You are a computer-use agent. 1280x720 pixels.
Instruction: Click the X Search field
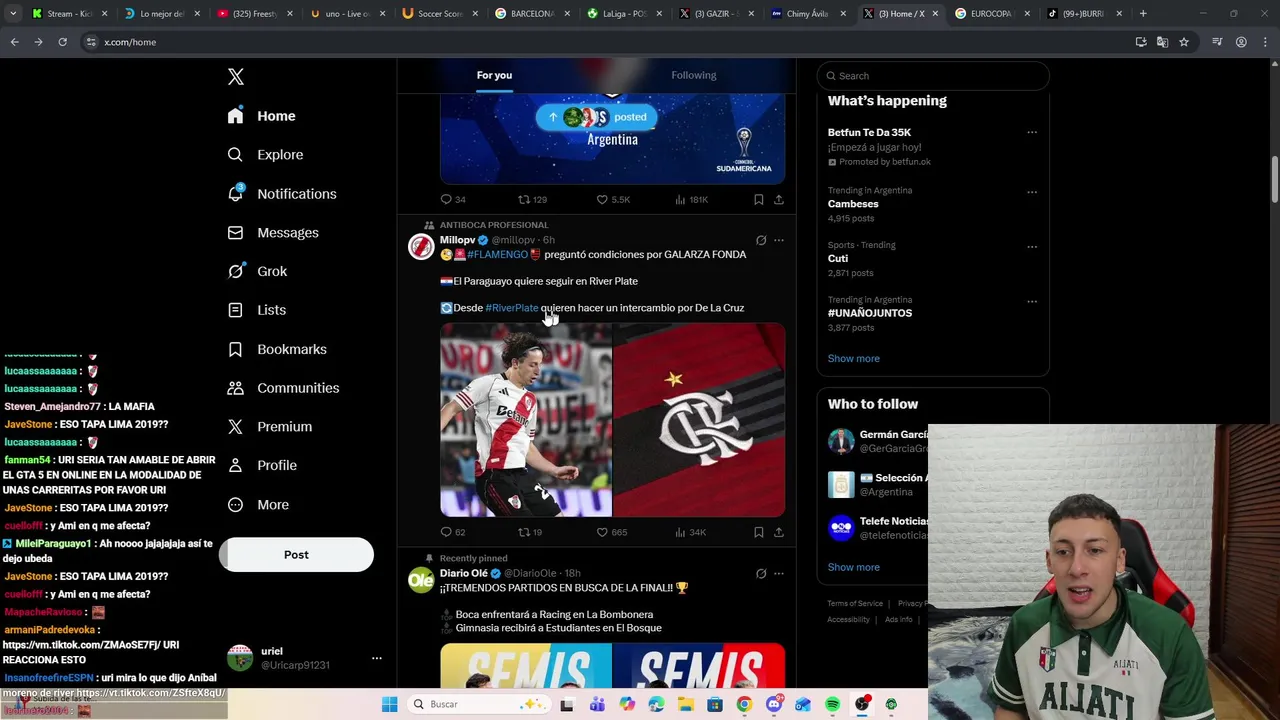(933, 76)
